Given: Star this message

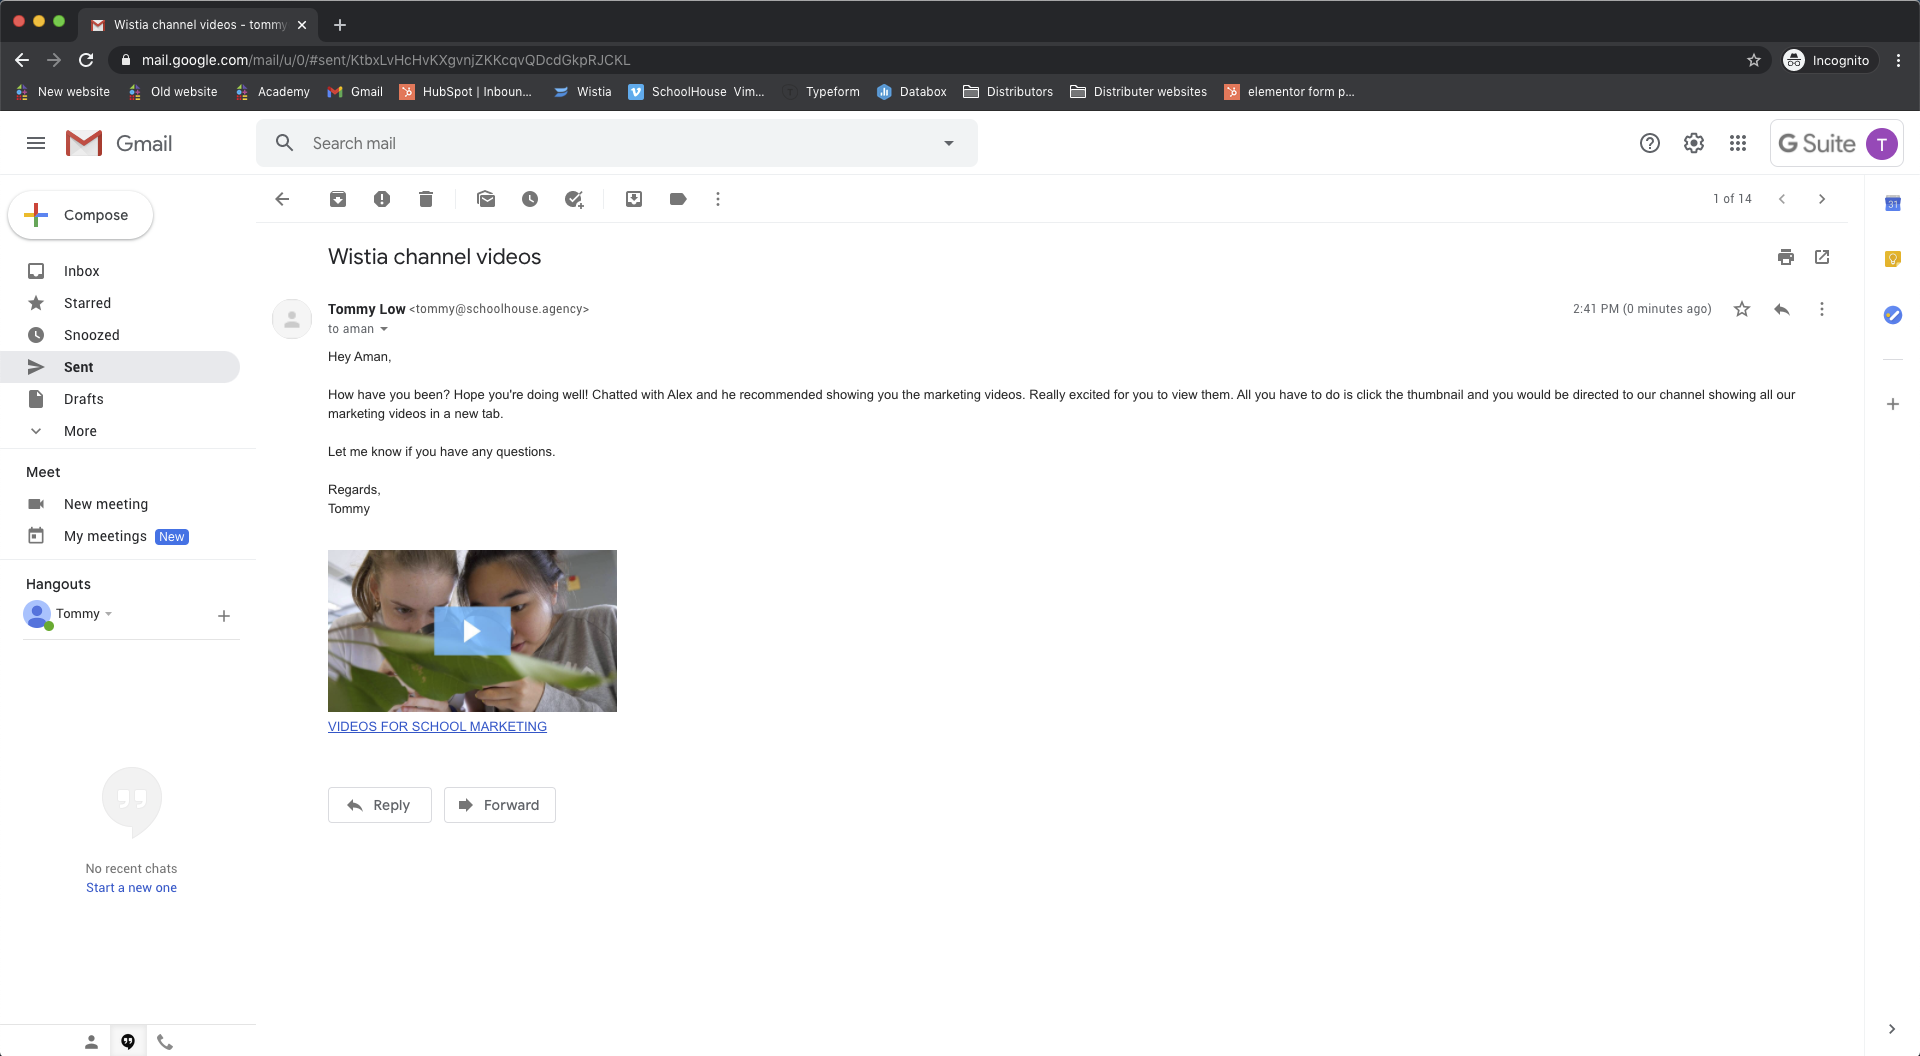Looking at the screenshot, I should 1742,309.
